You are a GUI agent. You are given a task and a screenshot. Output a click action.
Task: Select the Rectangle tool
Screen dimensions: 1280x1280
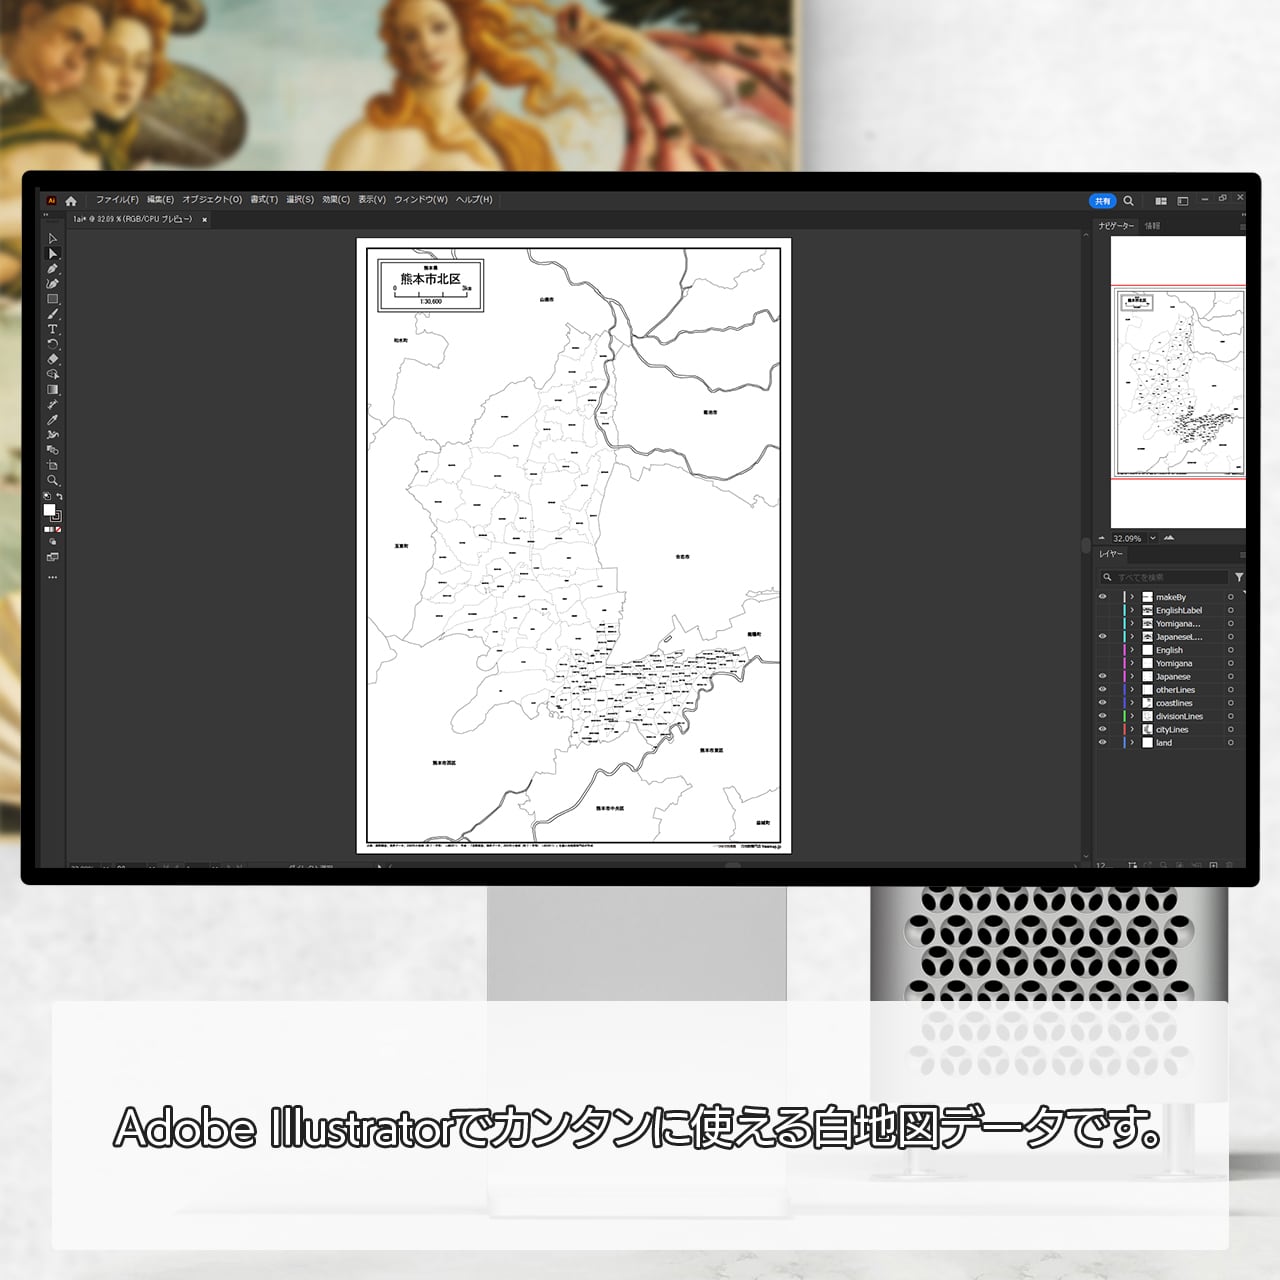coord(53,299)
